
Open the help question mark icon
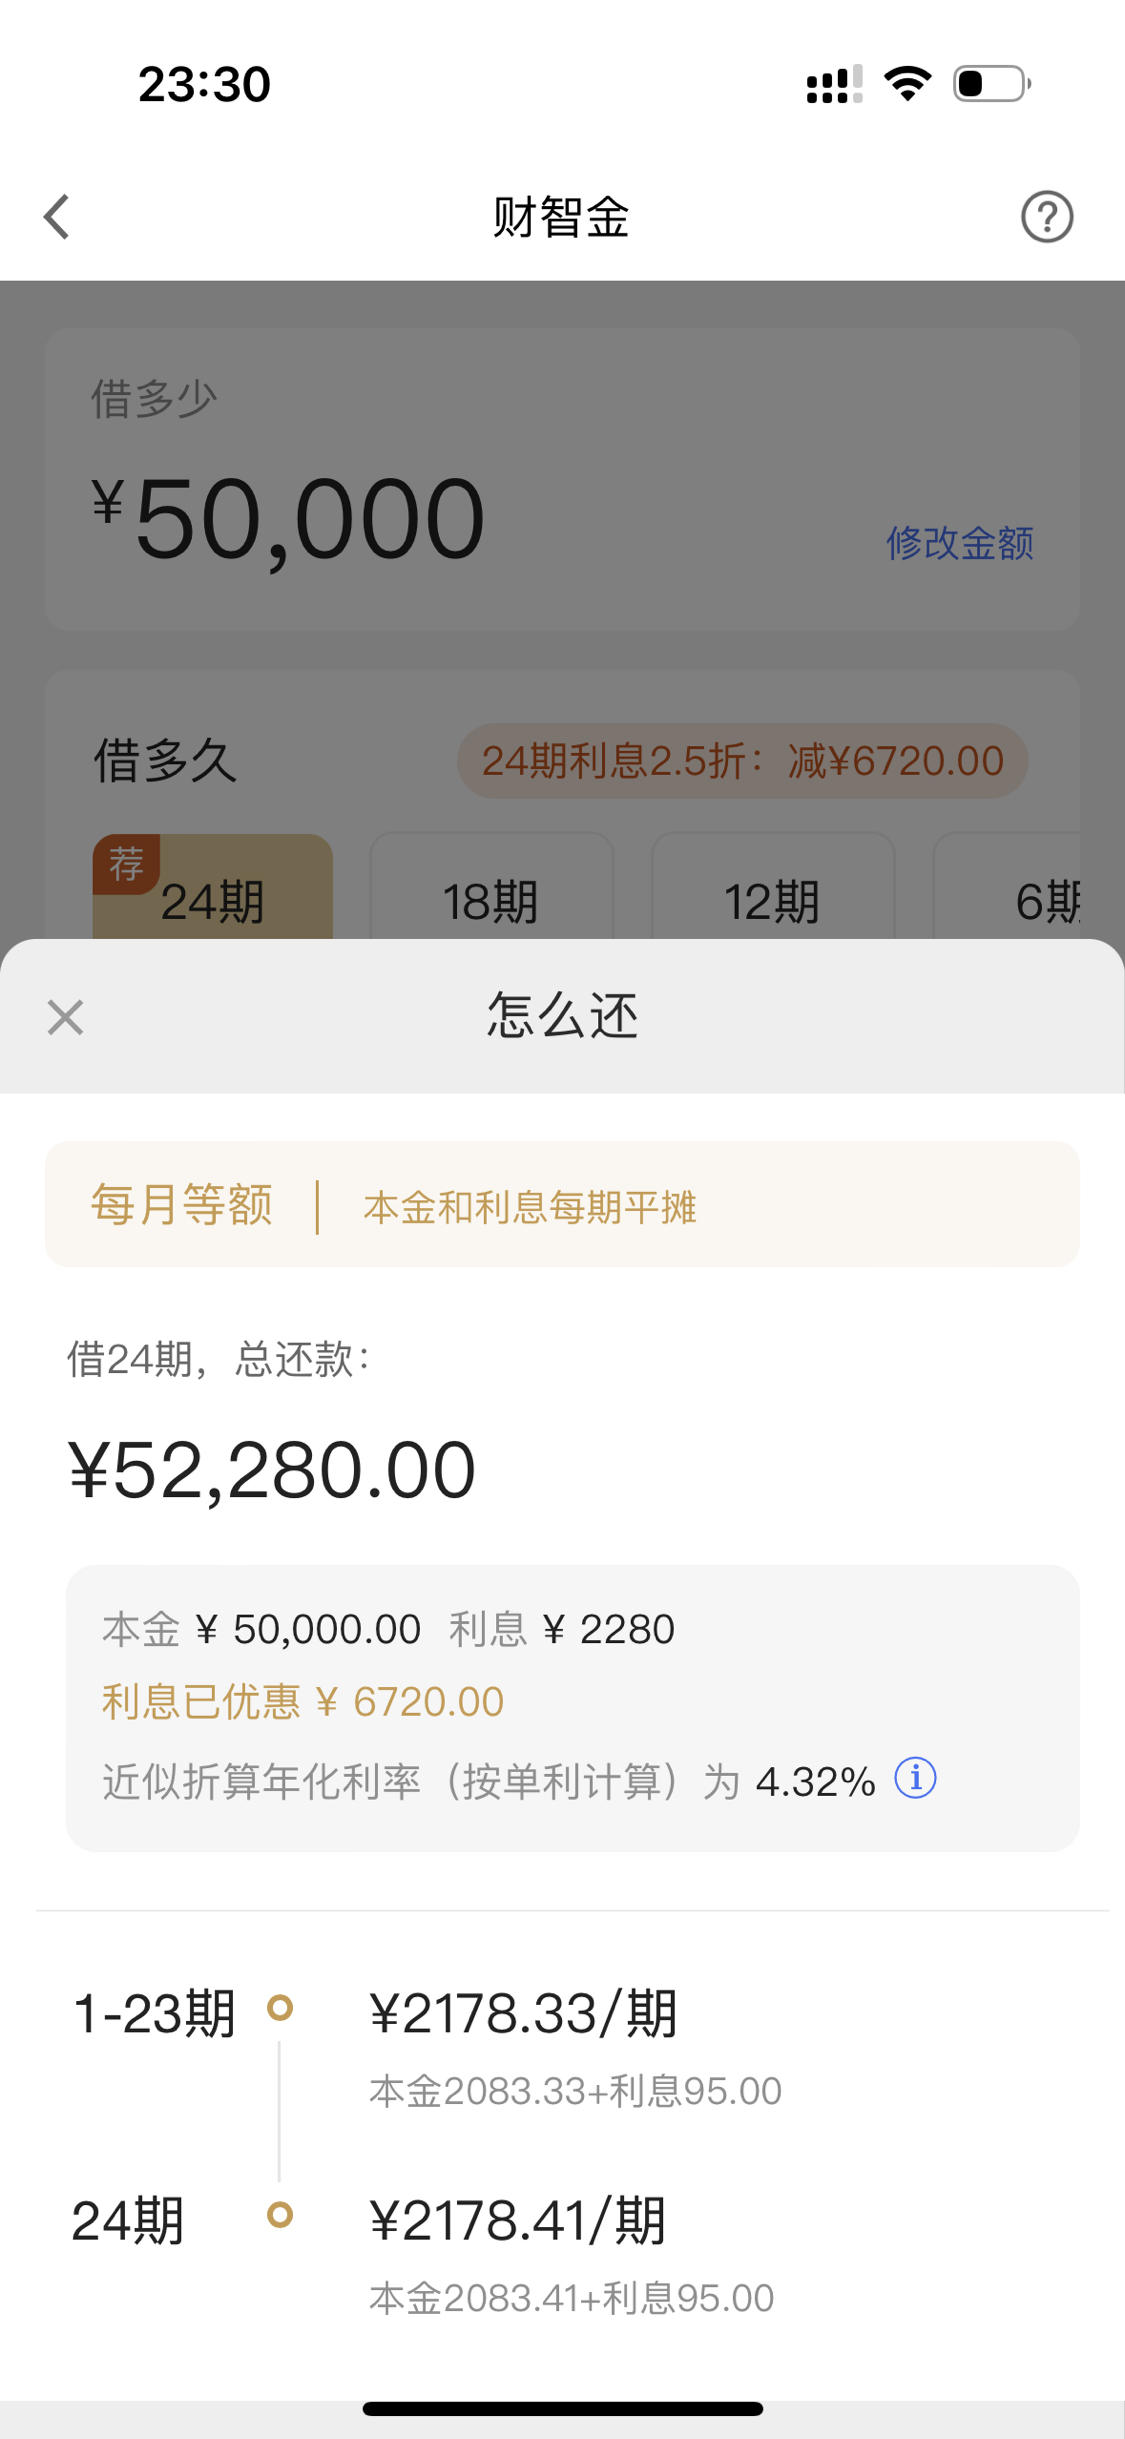(1046, 217)
